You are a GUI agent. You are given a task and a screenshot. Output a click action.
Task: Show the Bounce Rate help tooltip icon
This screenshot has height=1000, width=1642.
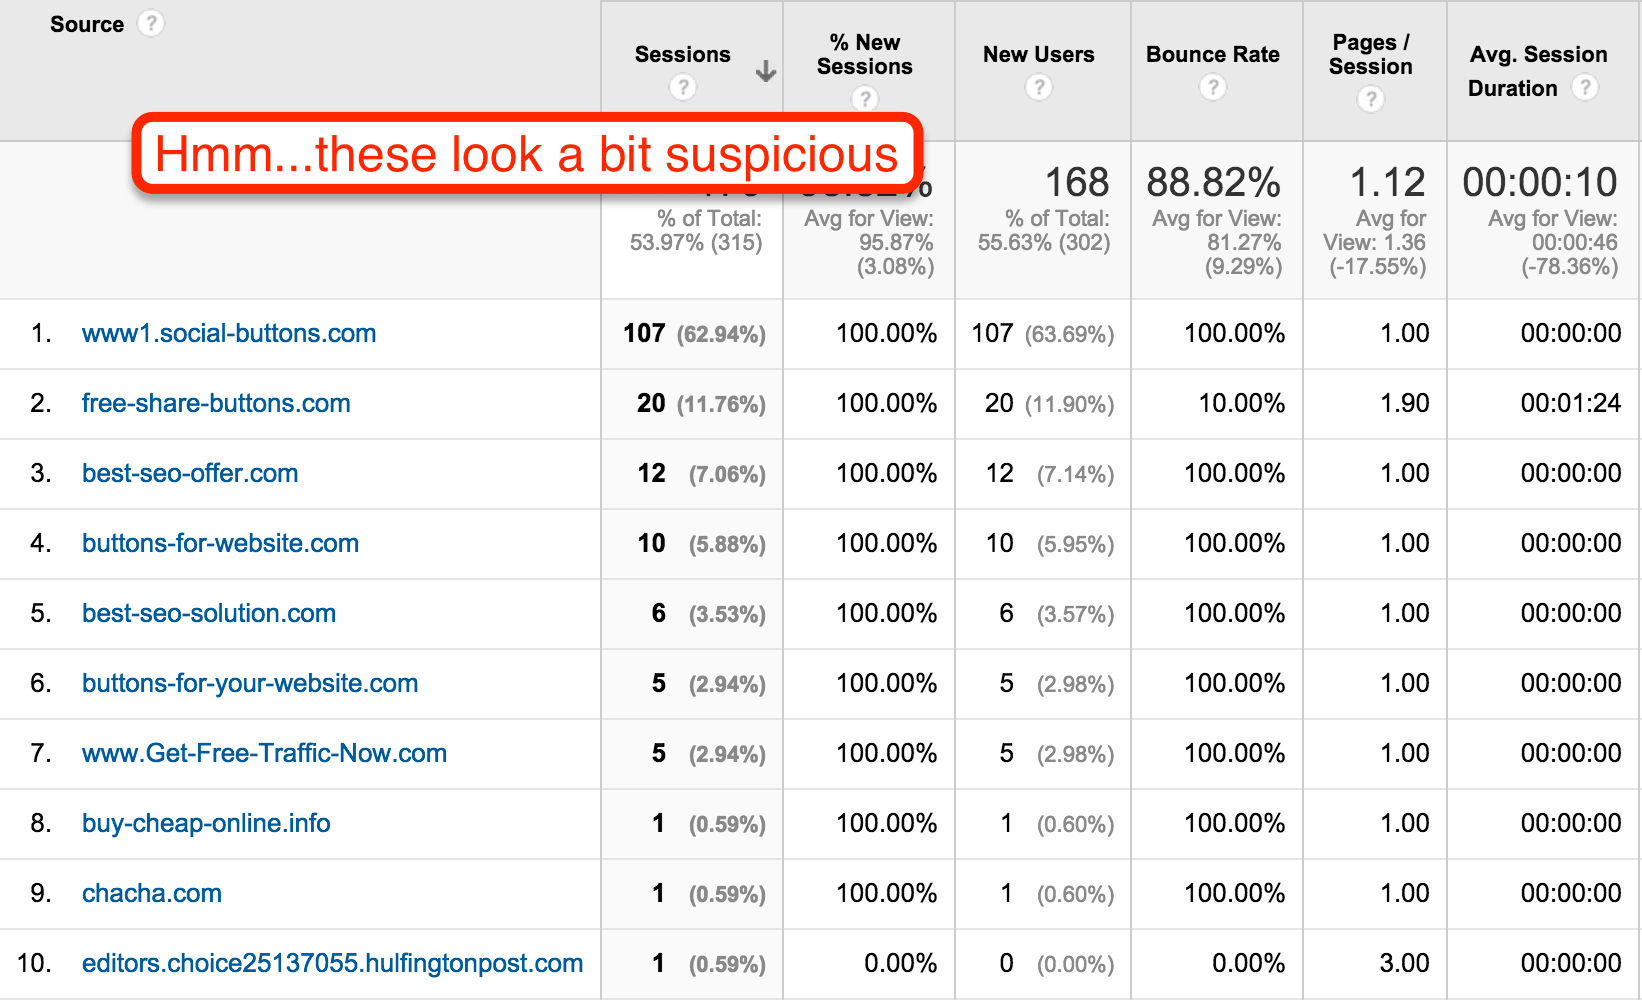[x=1213, y=87]
